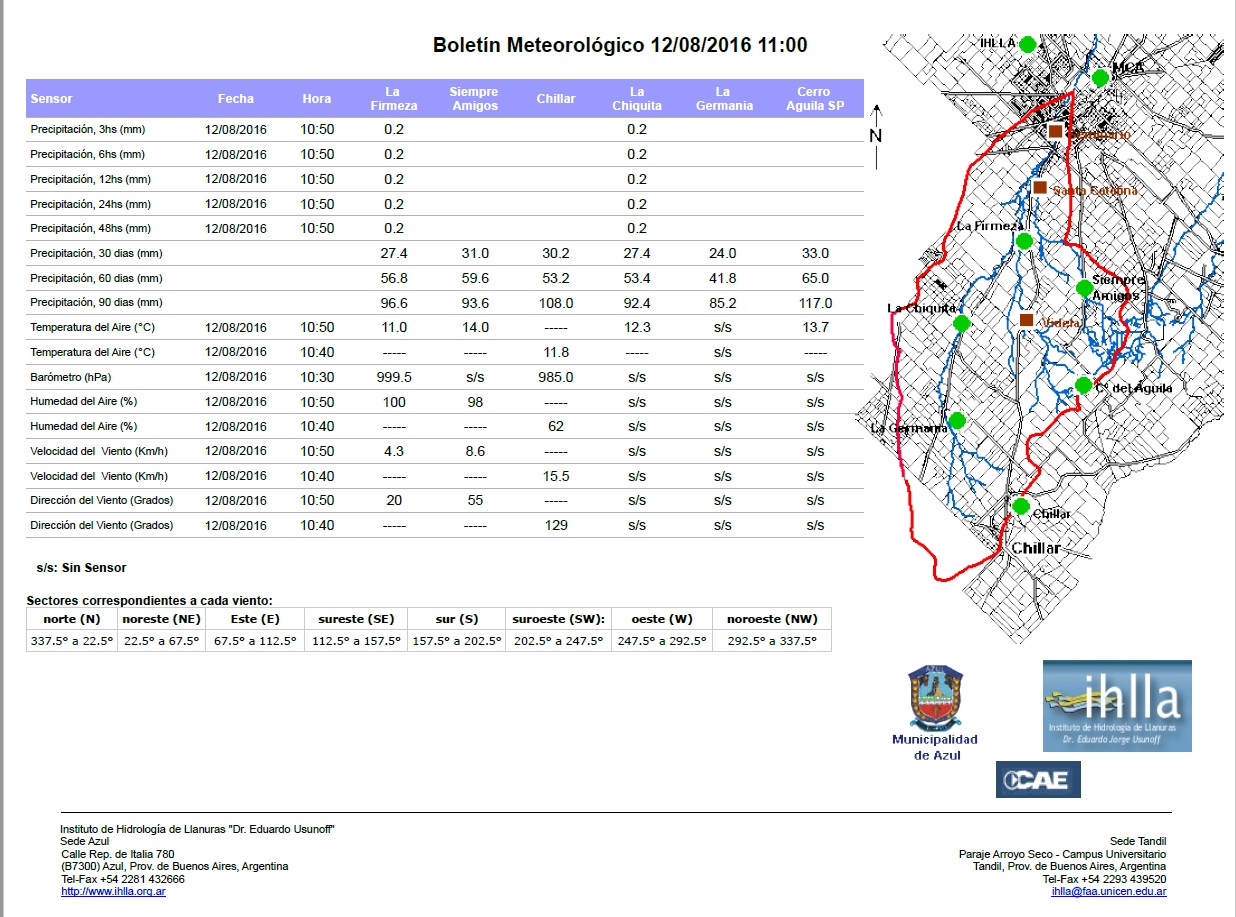Viewport: 1236px width, 917px height.
Task: Click the ihlla institute logo
Action: pos(1117,706)
